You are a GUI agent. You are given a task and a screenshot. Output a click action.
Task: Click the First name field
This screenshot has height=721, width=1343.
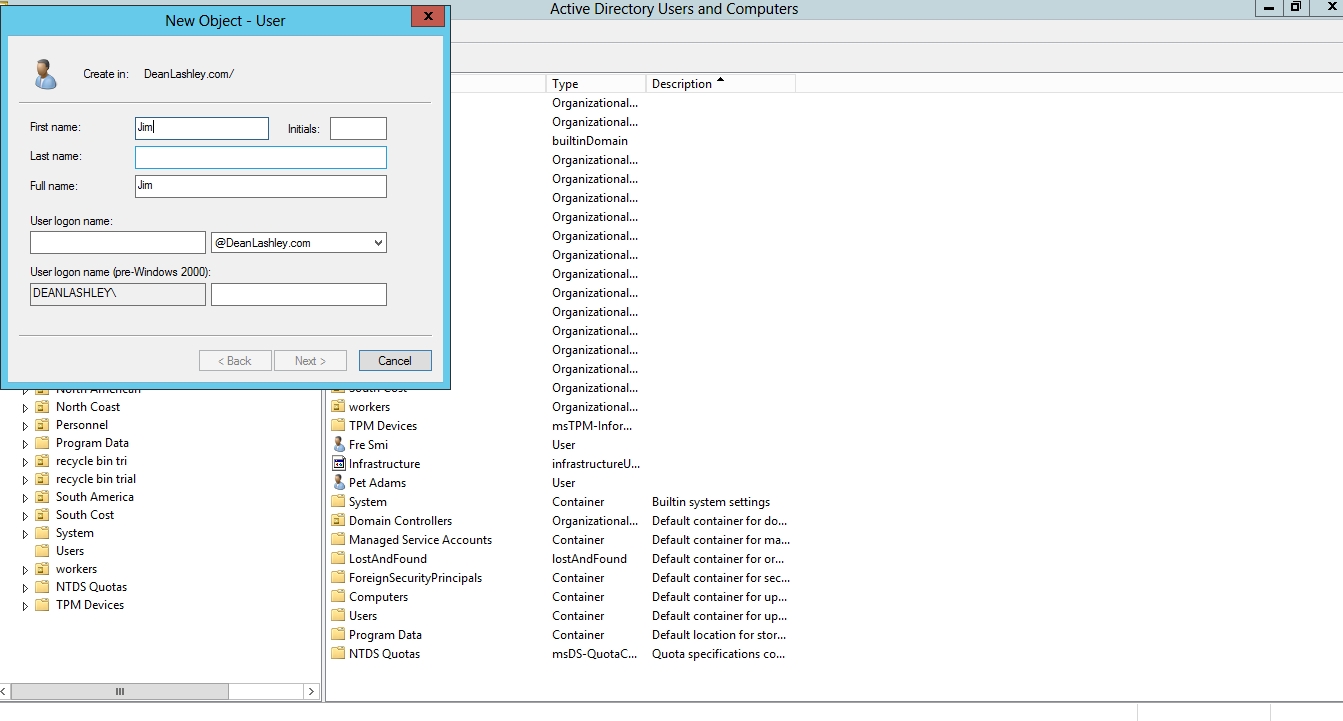point(202,128)
